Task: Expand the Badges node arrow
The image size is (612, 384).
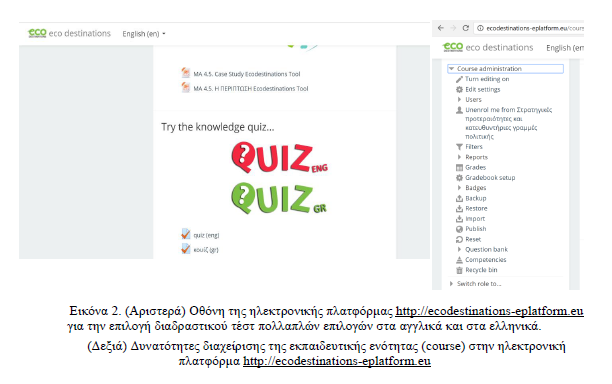Action: coord(459,188)
